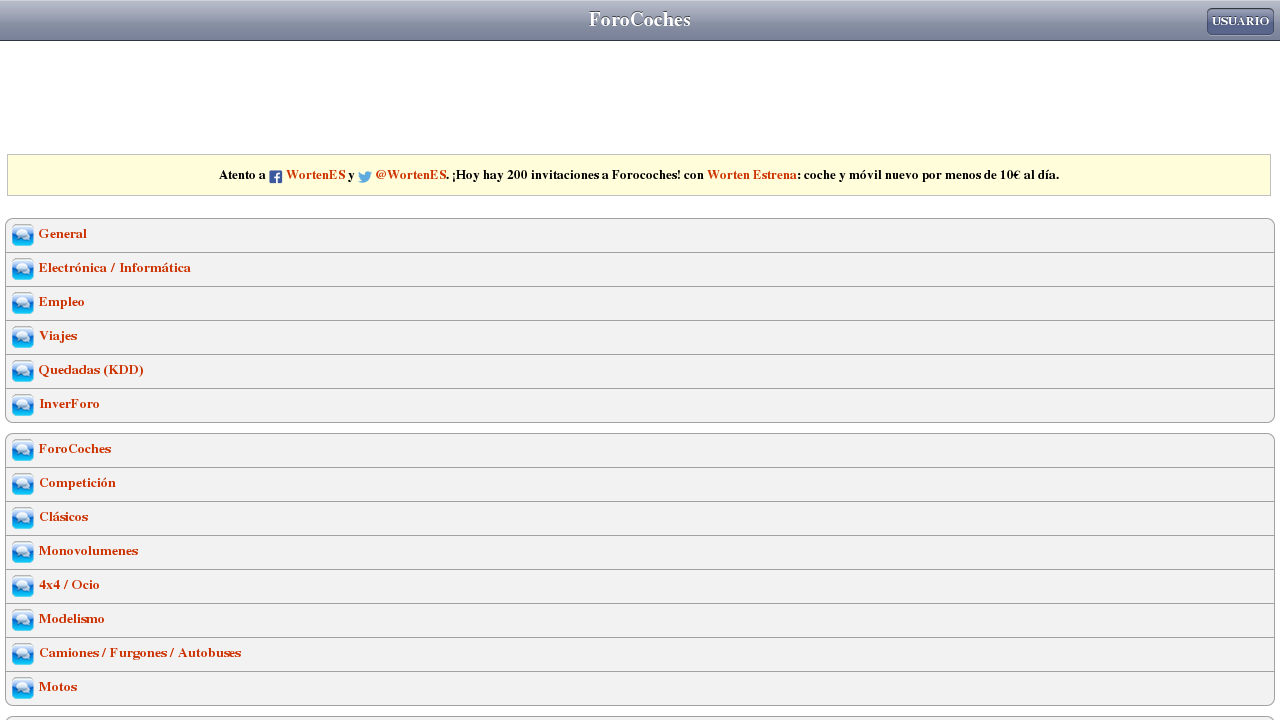Click the chat icon beside 4x4 / Ocio

[x=23, y=587]
